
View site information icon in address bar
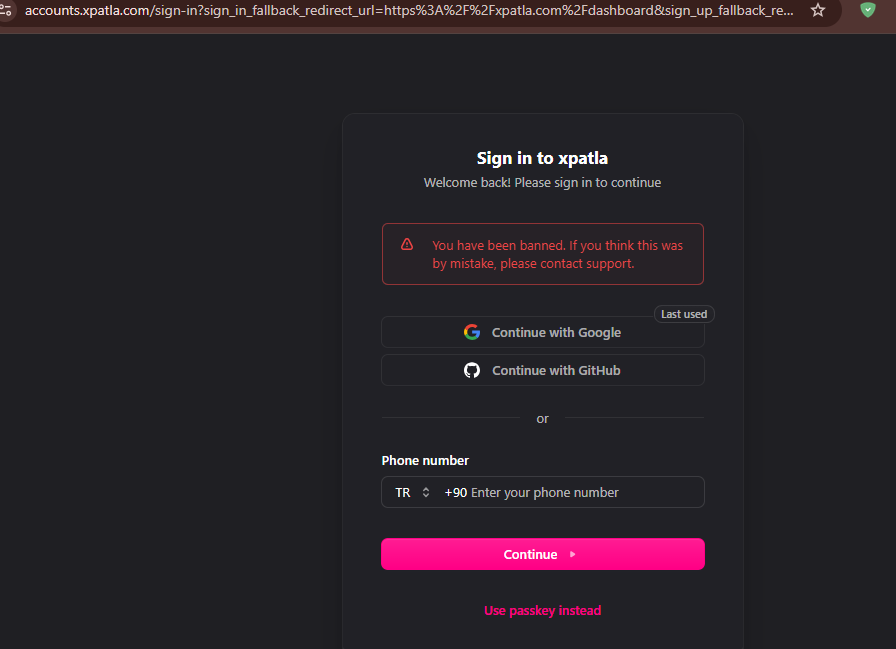[6, 10]
